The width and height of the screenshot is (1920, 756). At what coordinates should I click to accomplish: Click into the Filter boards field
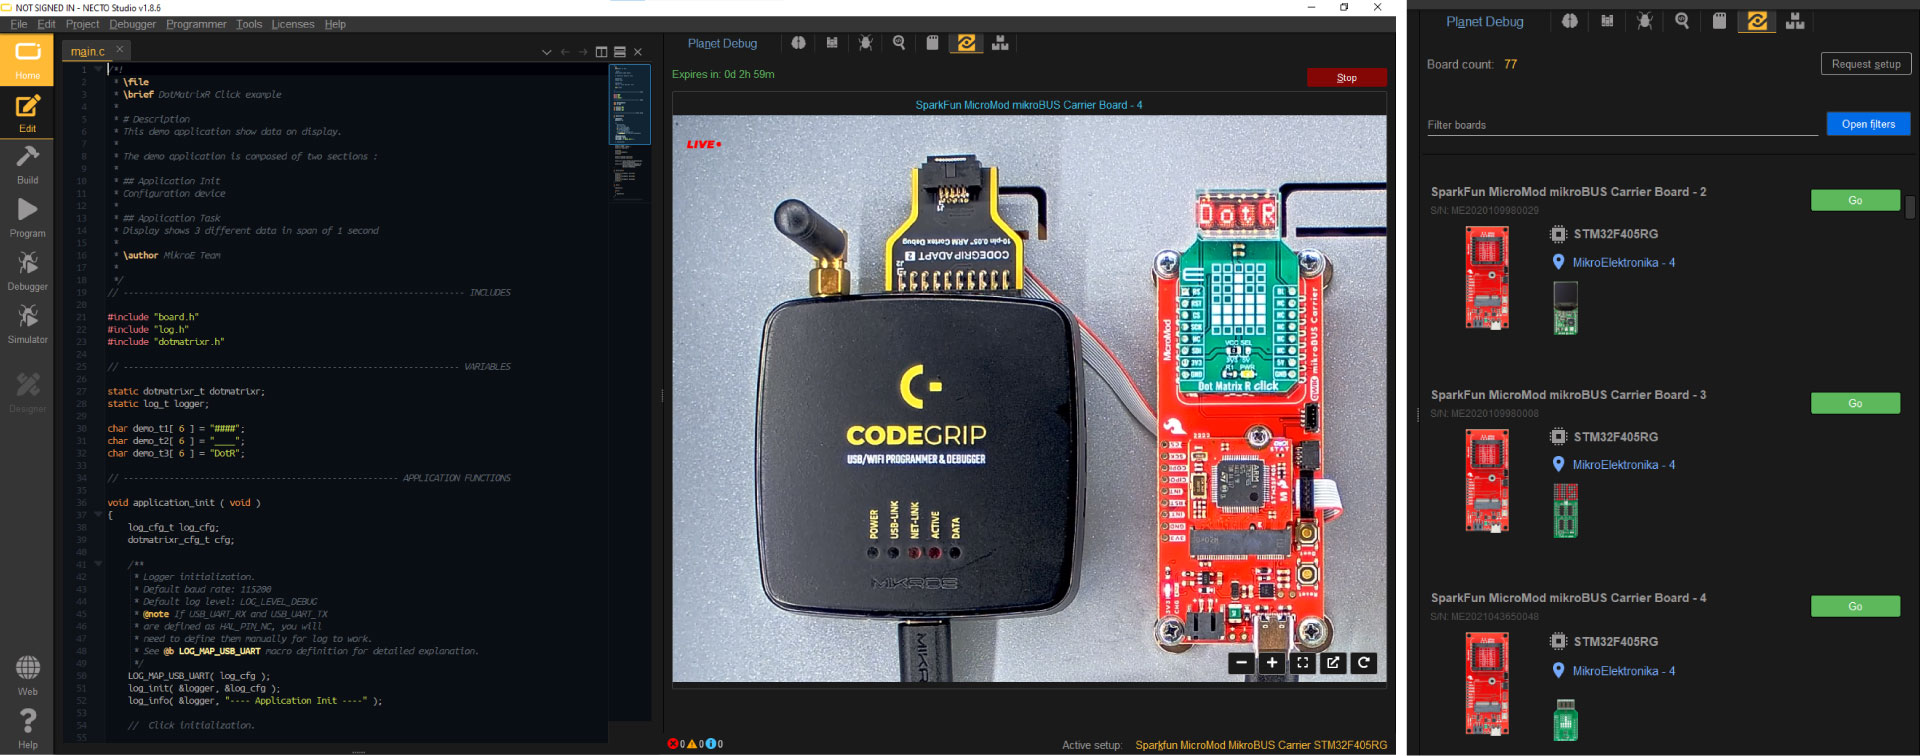(1621, 125)
